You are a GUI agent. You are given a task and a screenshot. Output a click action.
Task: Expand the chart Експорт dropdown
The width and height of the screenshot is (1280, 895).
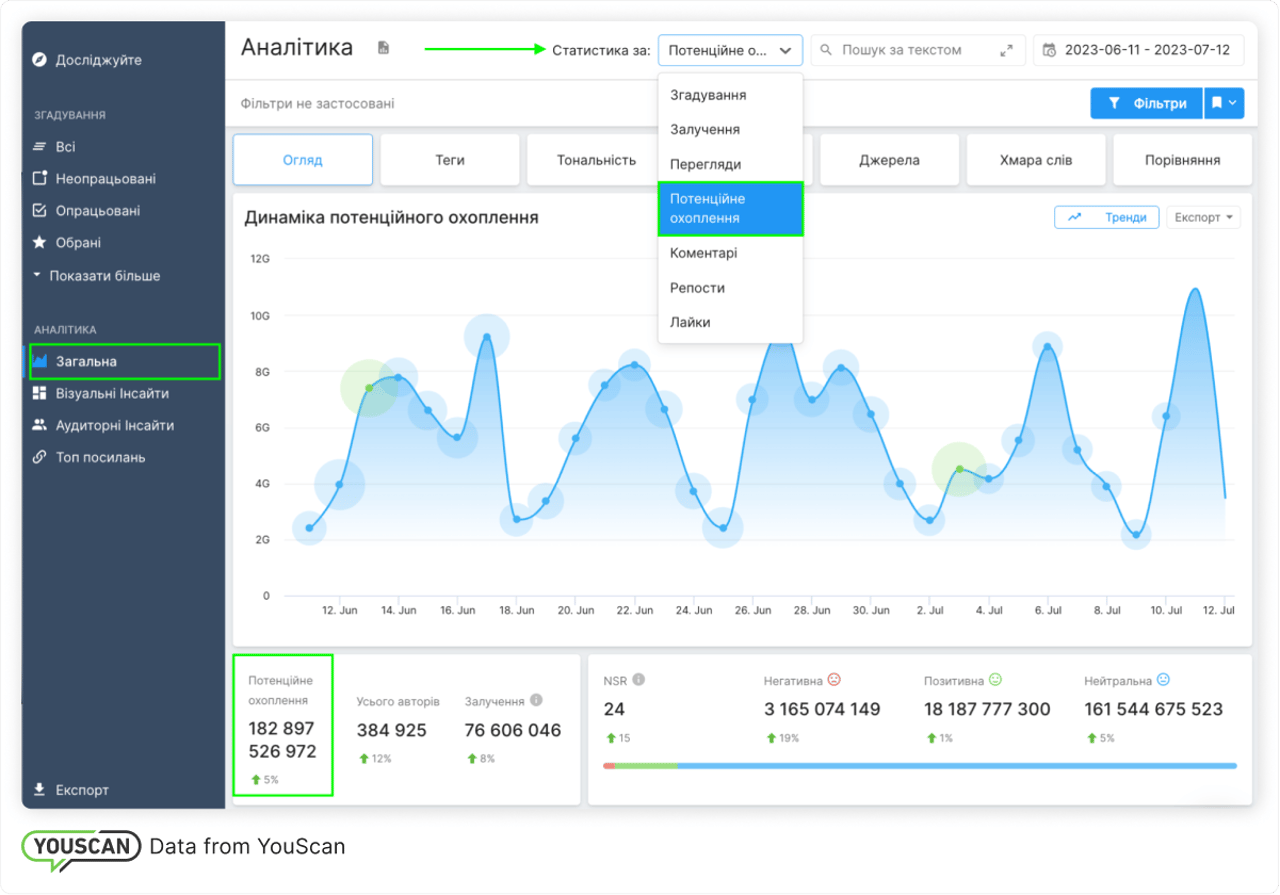pyautogui.click(x=1202, y=217)
